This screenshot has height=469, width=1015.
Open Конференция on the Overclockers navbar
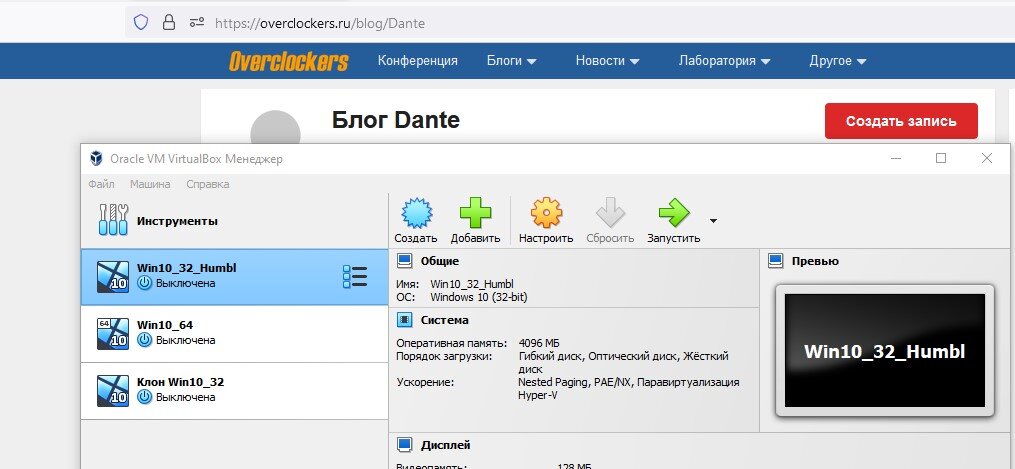point(418,61)
